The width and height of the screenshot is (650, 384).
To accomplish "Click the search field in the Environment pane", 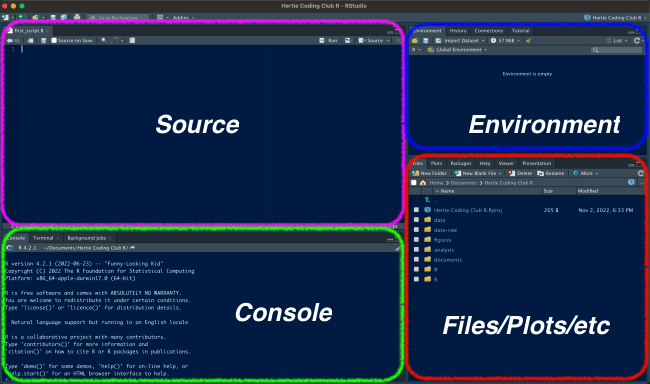I will pyautogui.click(x=616, y=50).
